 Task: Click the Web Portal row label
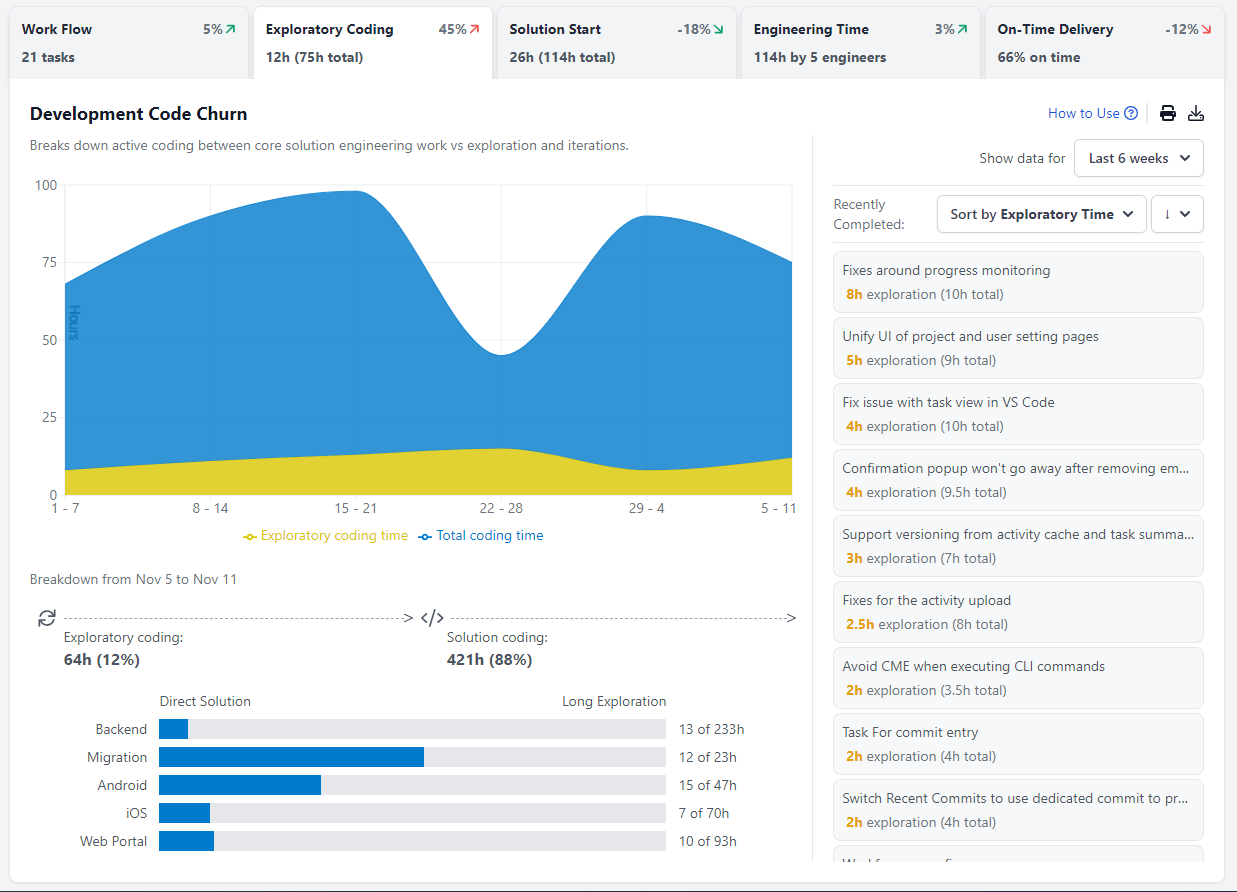click(114, 841)
